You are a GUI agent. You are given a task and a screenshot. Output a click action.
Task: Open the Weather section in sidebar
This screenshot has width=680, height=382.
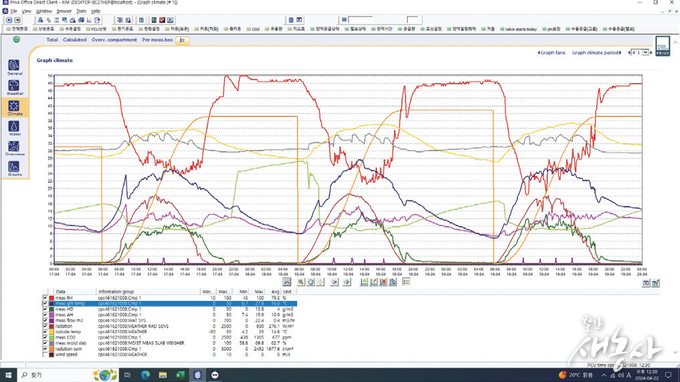14,87
